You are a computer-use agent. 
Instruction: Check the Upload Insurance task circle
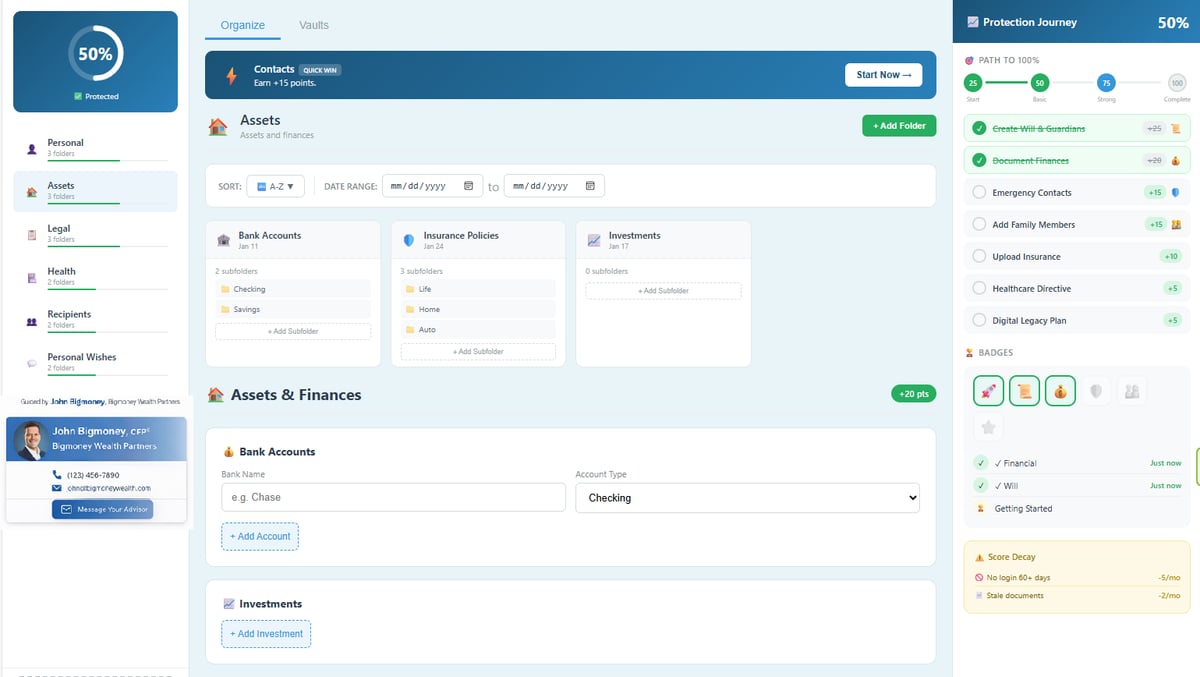(979, 256)
